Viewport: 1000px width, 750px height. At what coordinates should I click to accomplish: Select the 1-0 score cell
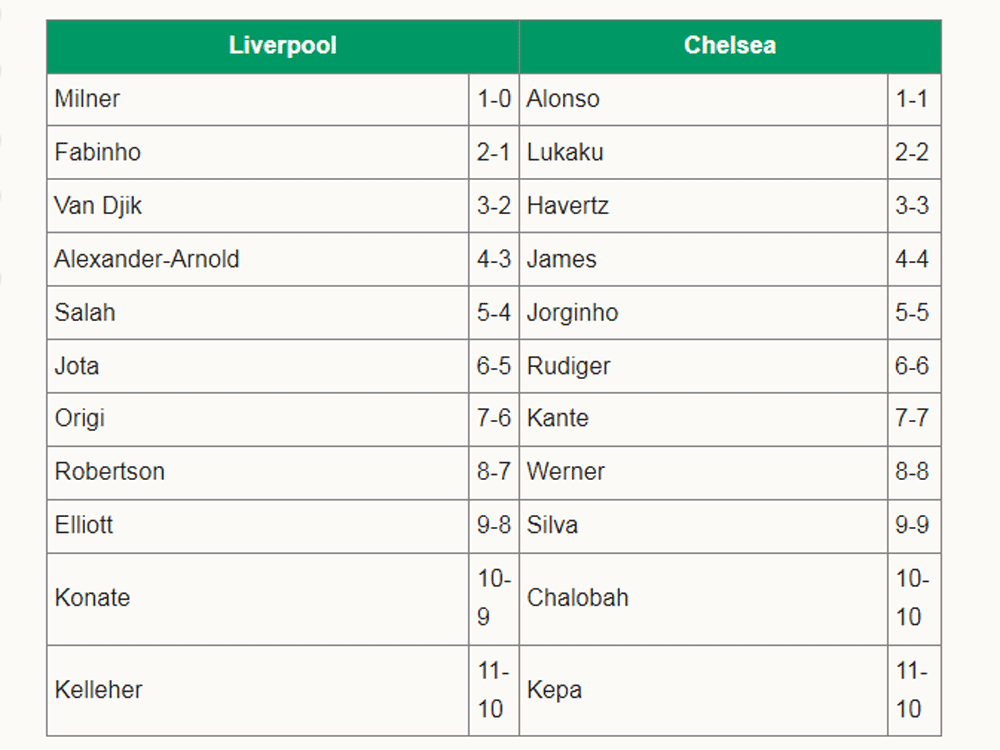[x=494, y=99]
